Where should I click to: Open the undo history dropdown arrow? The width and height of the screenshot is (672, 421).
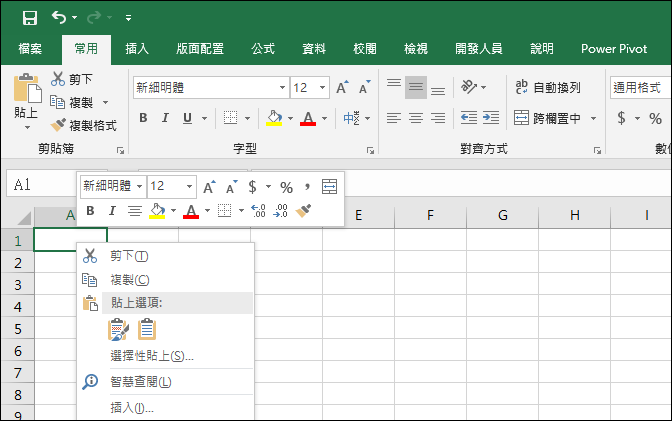coord(75,18)
